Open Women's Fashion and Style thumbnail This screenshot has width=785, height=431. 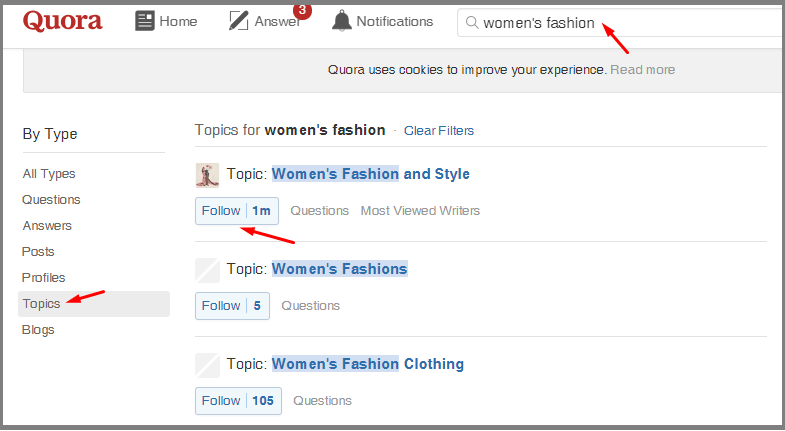(207, 175)
